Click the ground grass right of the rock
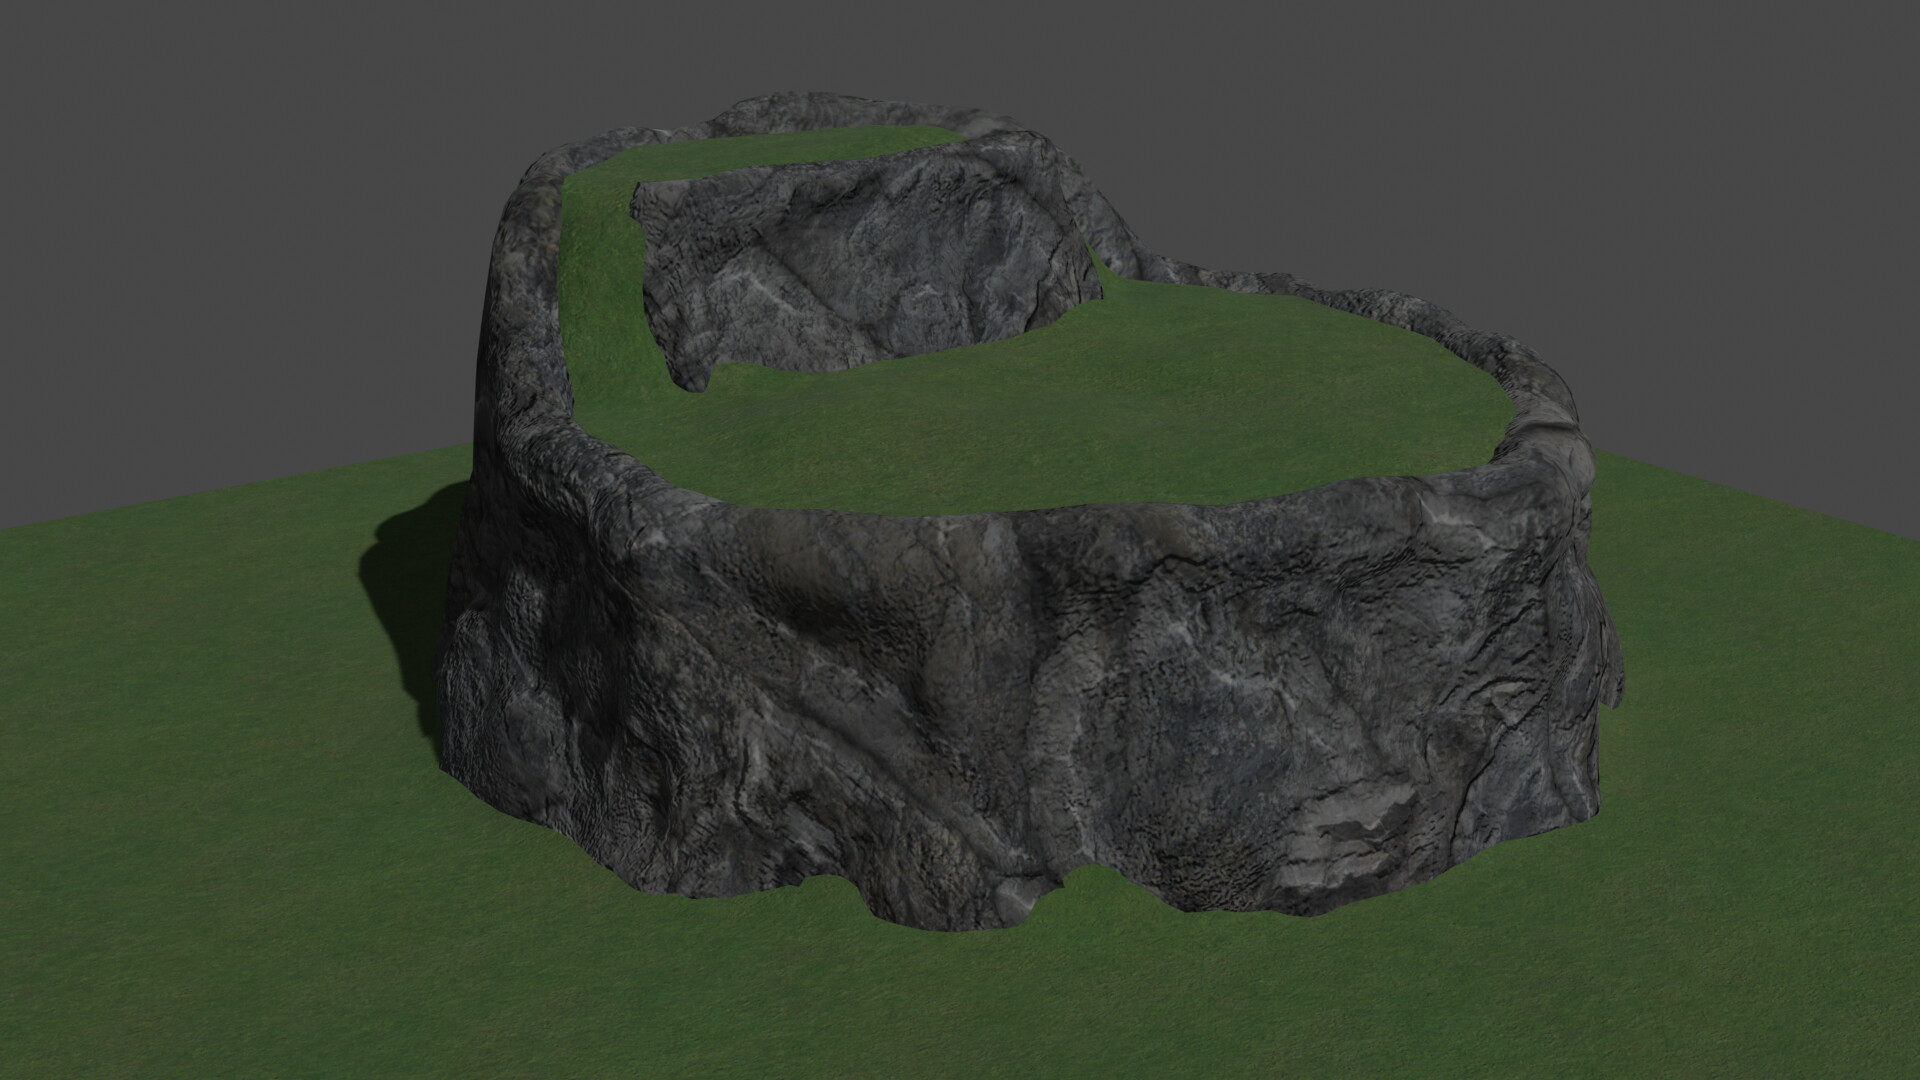 [1750, 650]
